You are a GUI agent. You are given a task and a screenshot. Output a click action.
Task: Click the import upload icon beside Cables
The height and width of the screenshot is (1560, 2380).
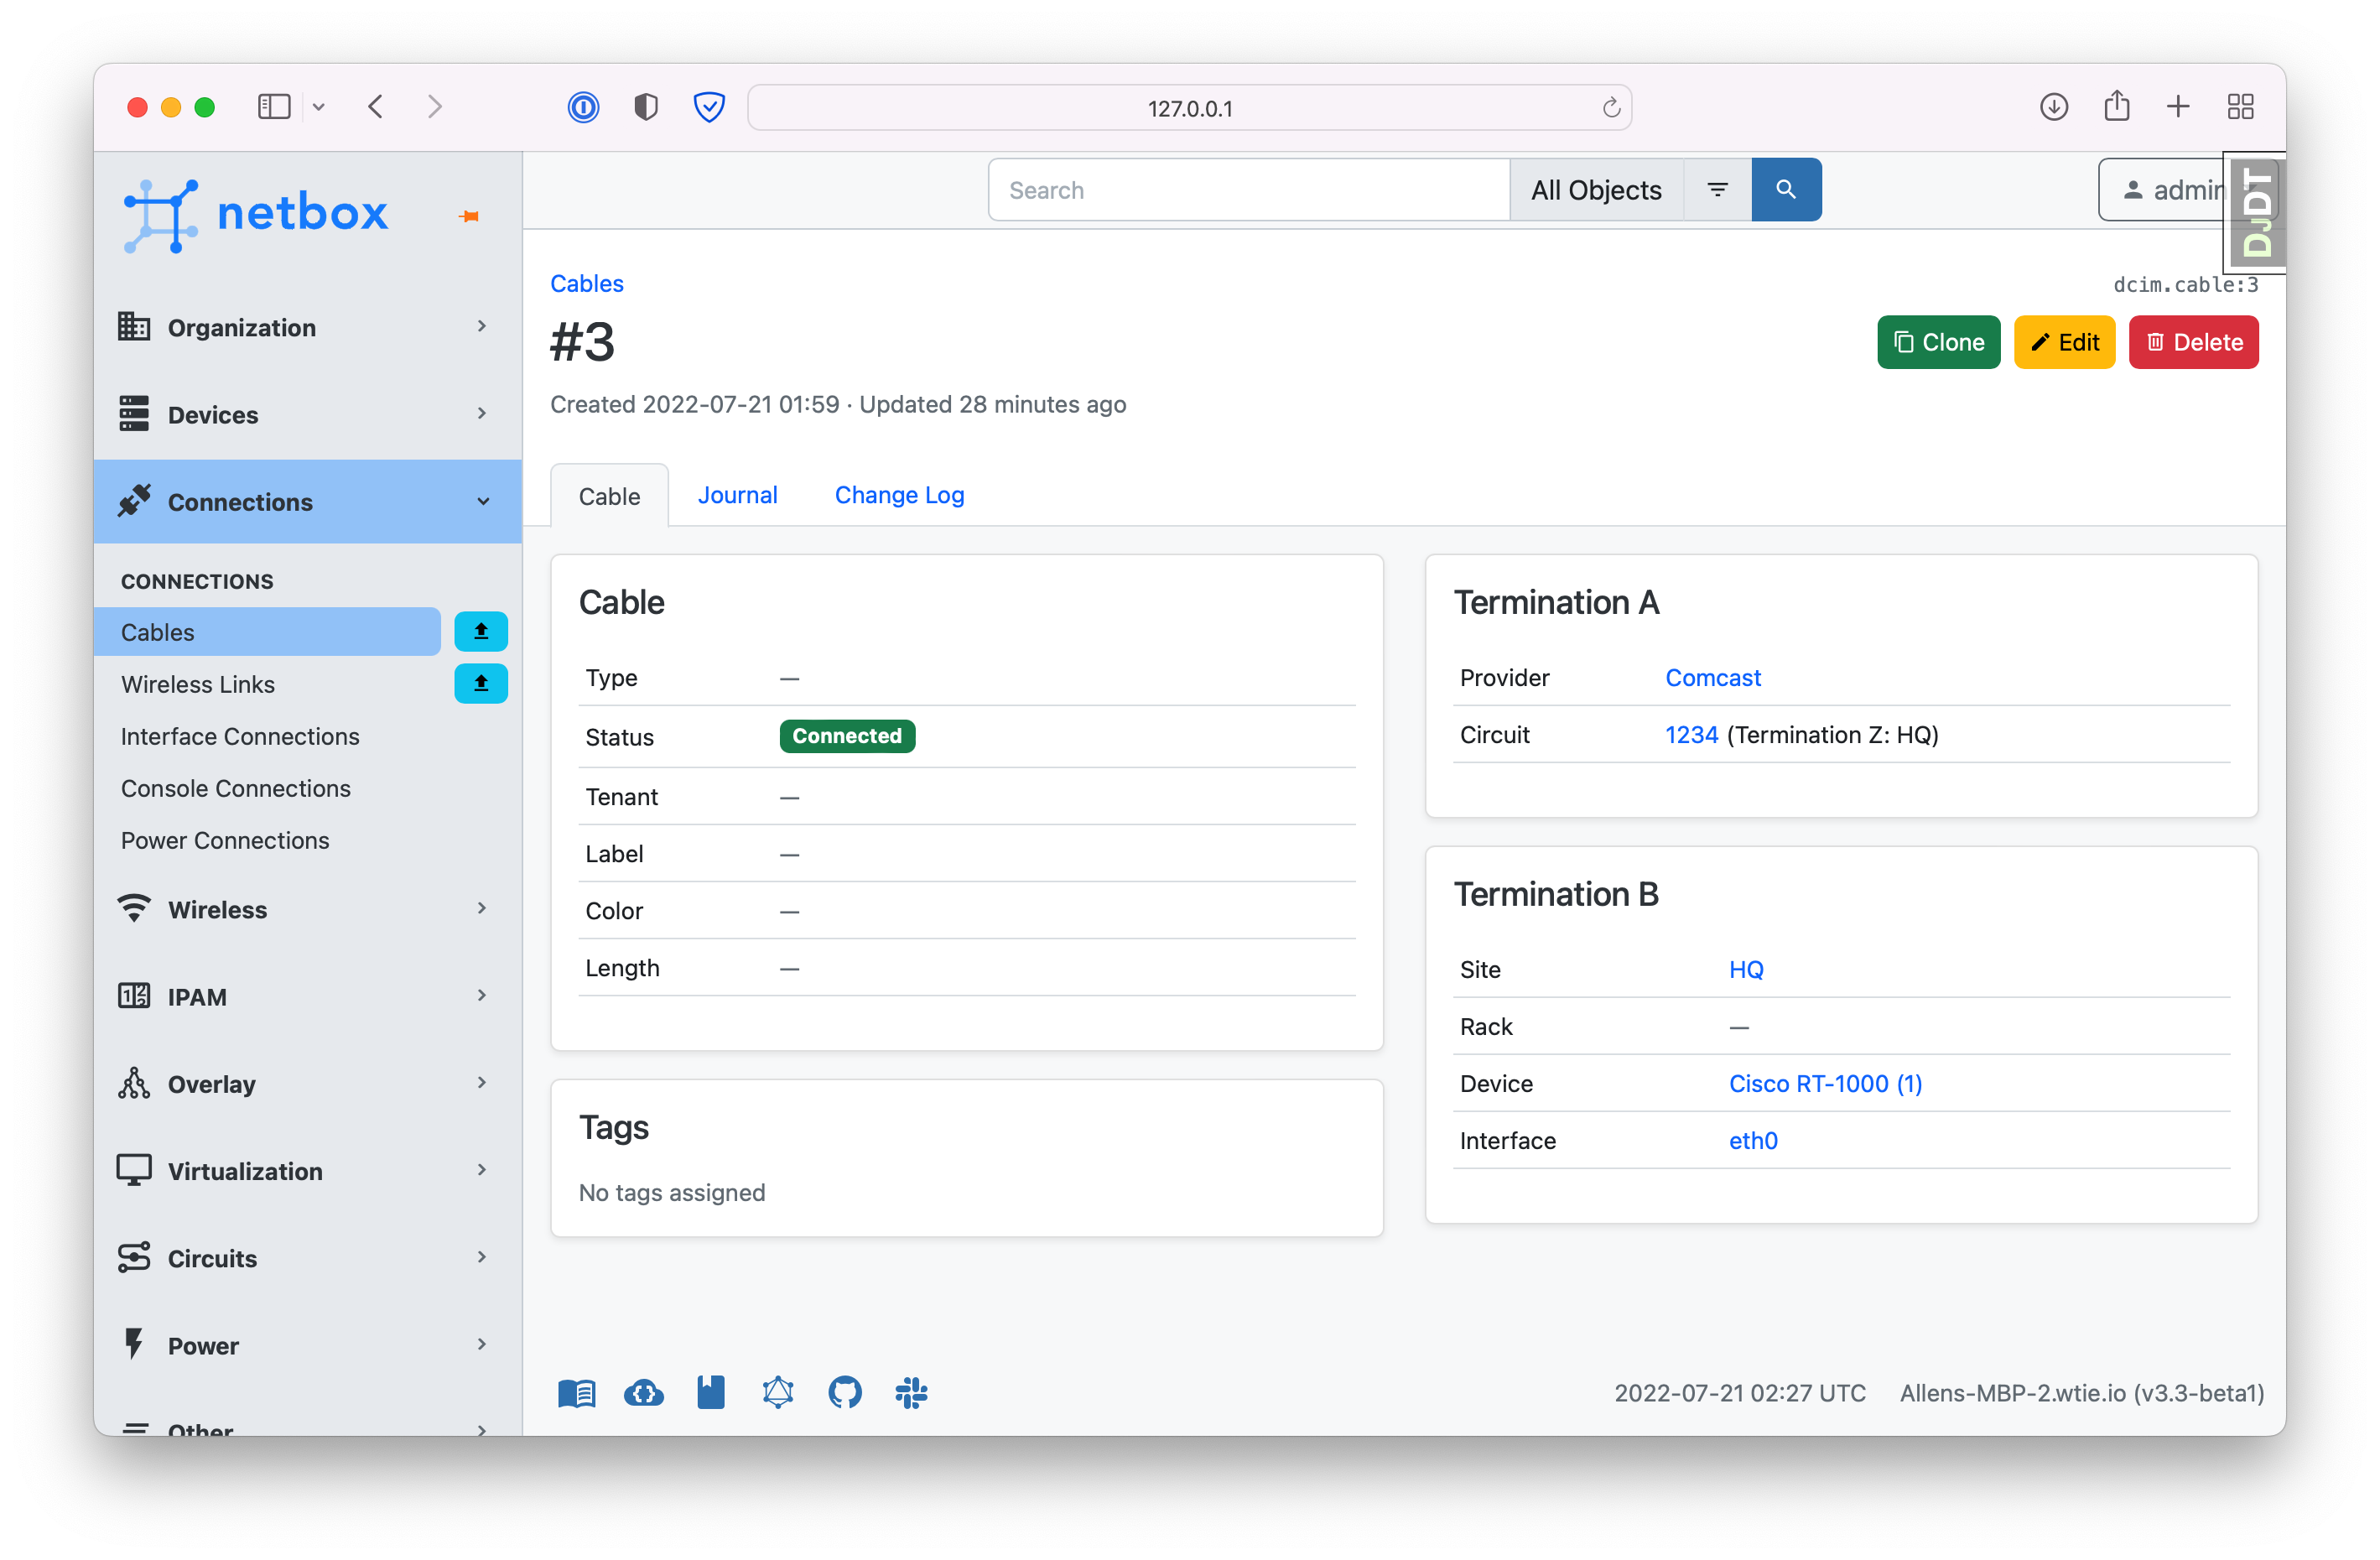click(480, 631)
